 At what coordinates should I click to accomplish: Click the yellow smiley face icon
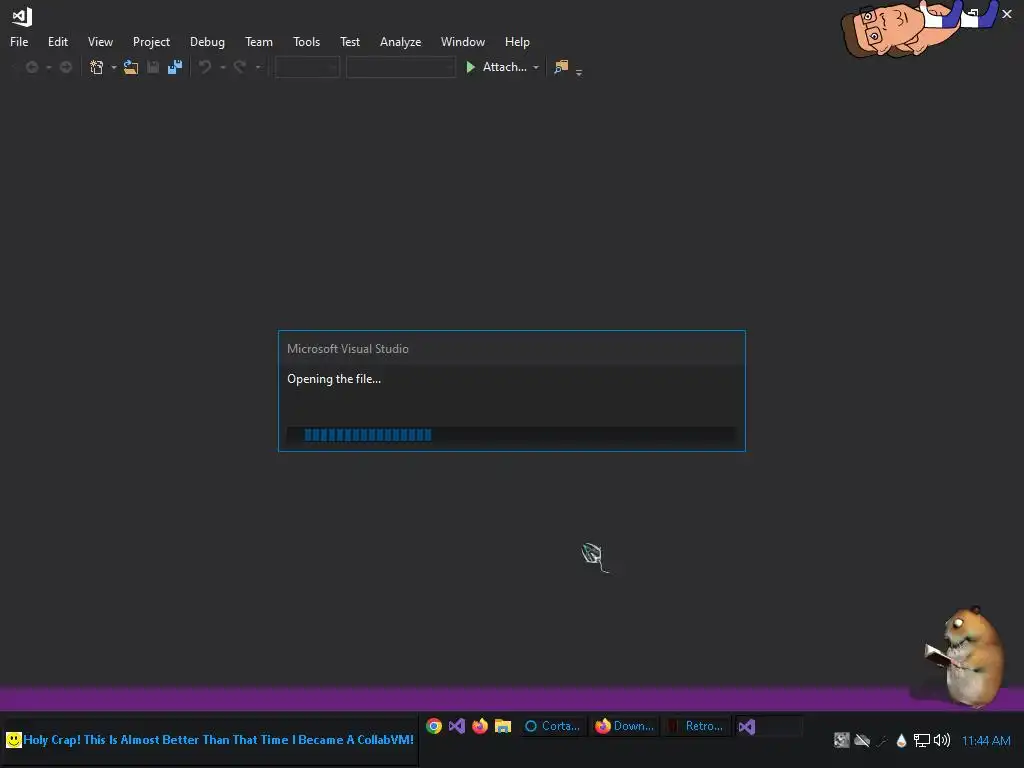(14, 739)
